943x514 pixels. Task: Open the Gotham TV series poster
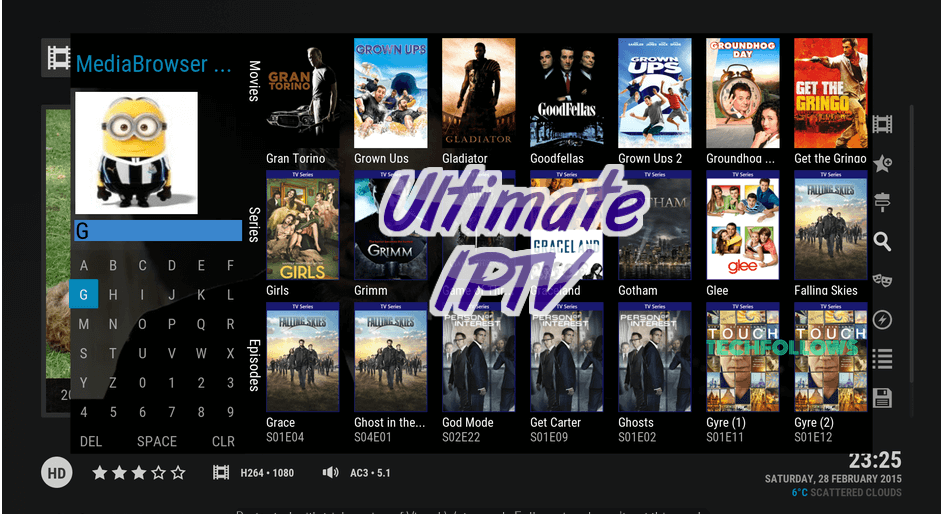coord(654,225)
